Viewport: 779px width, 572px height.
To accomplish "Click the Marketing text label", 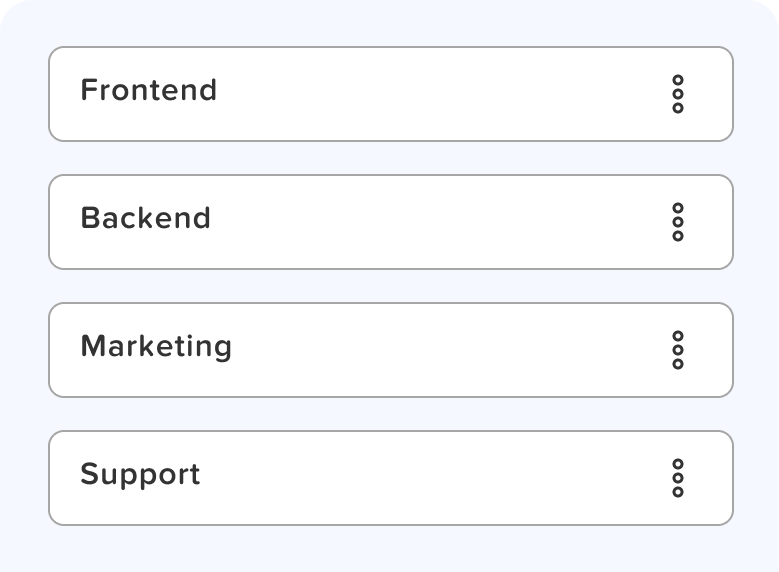I will [x=156, y=346].
